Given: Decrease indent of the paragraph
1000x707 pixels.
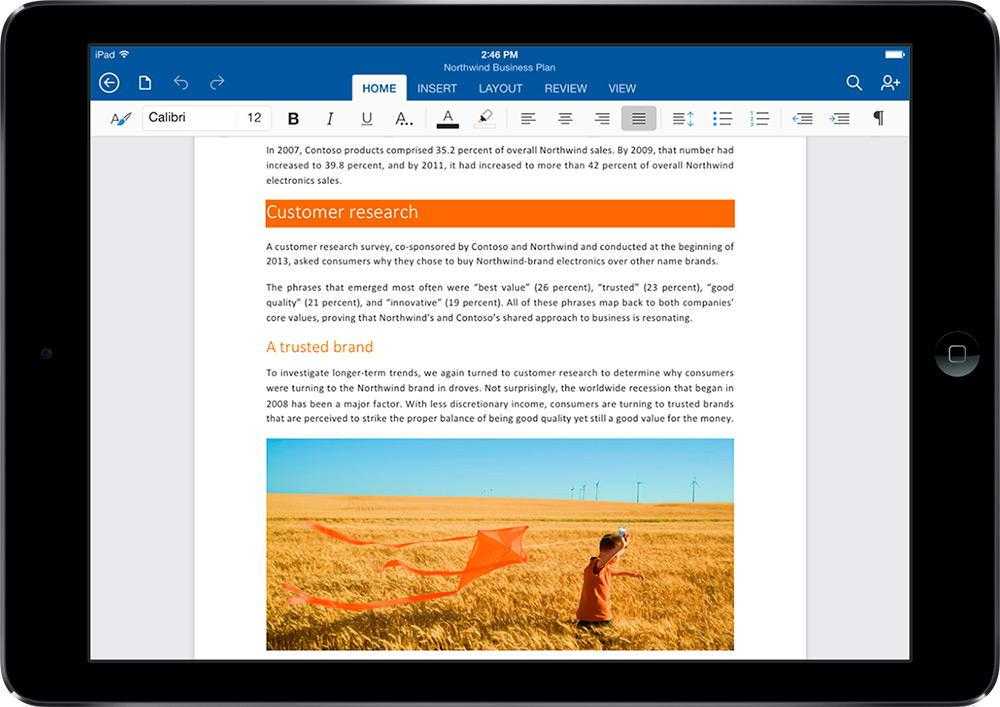Looking at the screenshot, I should click(802, 119).
